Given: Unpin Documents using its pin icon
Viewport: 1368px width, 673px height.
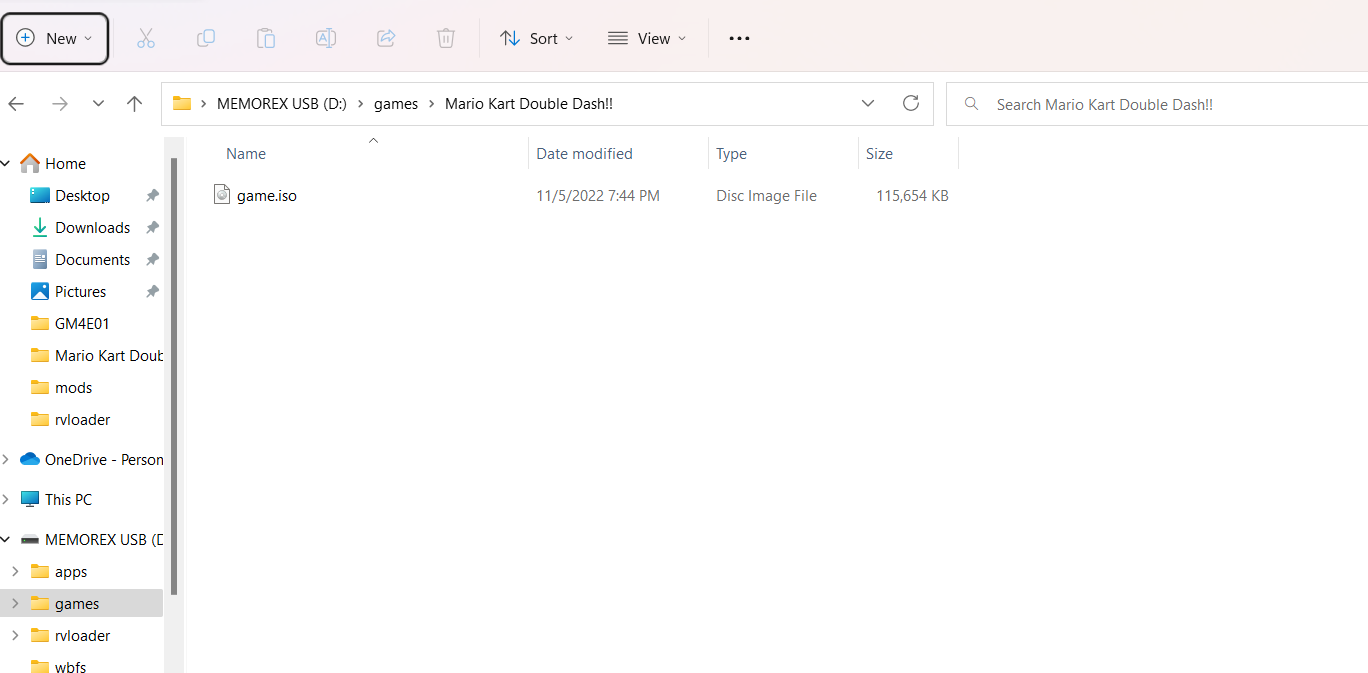Looking at the screenshot, I should [x=152, y=259].
